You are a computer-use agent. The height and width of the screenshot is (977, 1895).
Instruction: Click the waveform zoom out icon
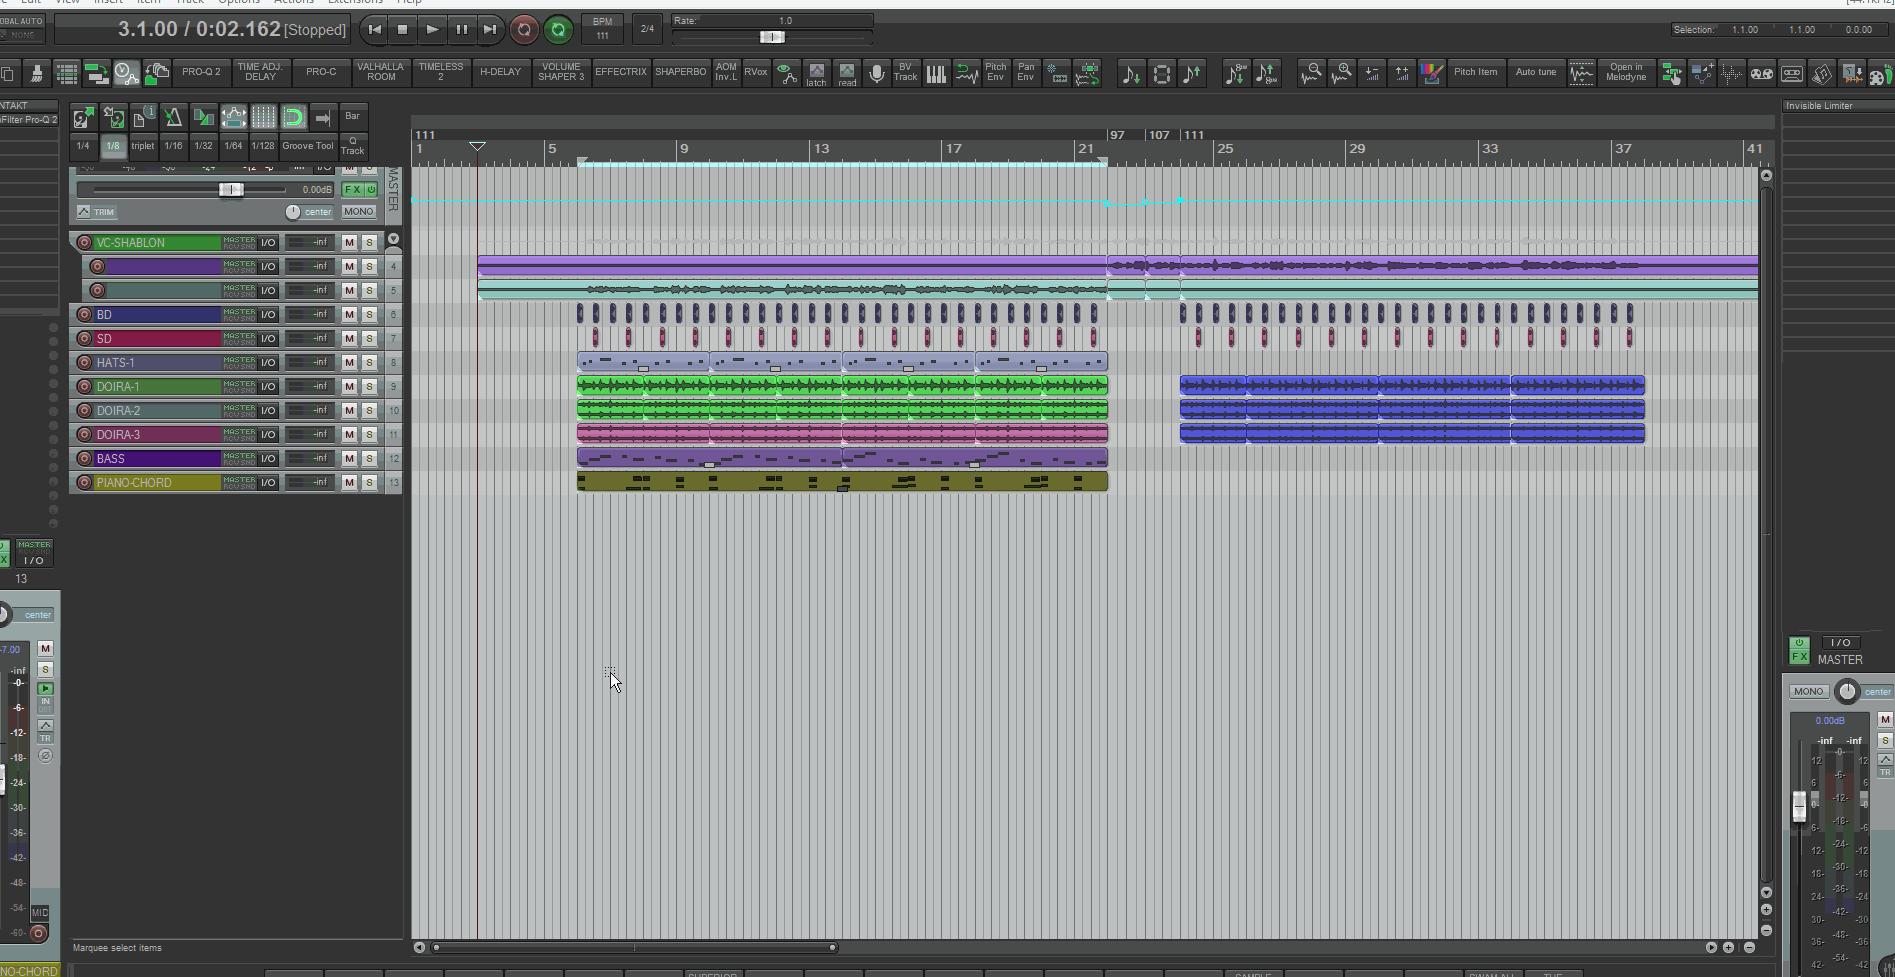pos(1311,74)
